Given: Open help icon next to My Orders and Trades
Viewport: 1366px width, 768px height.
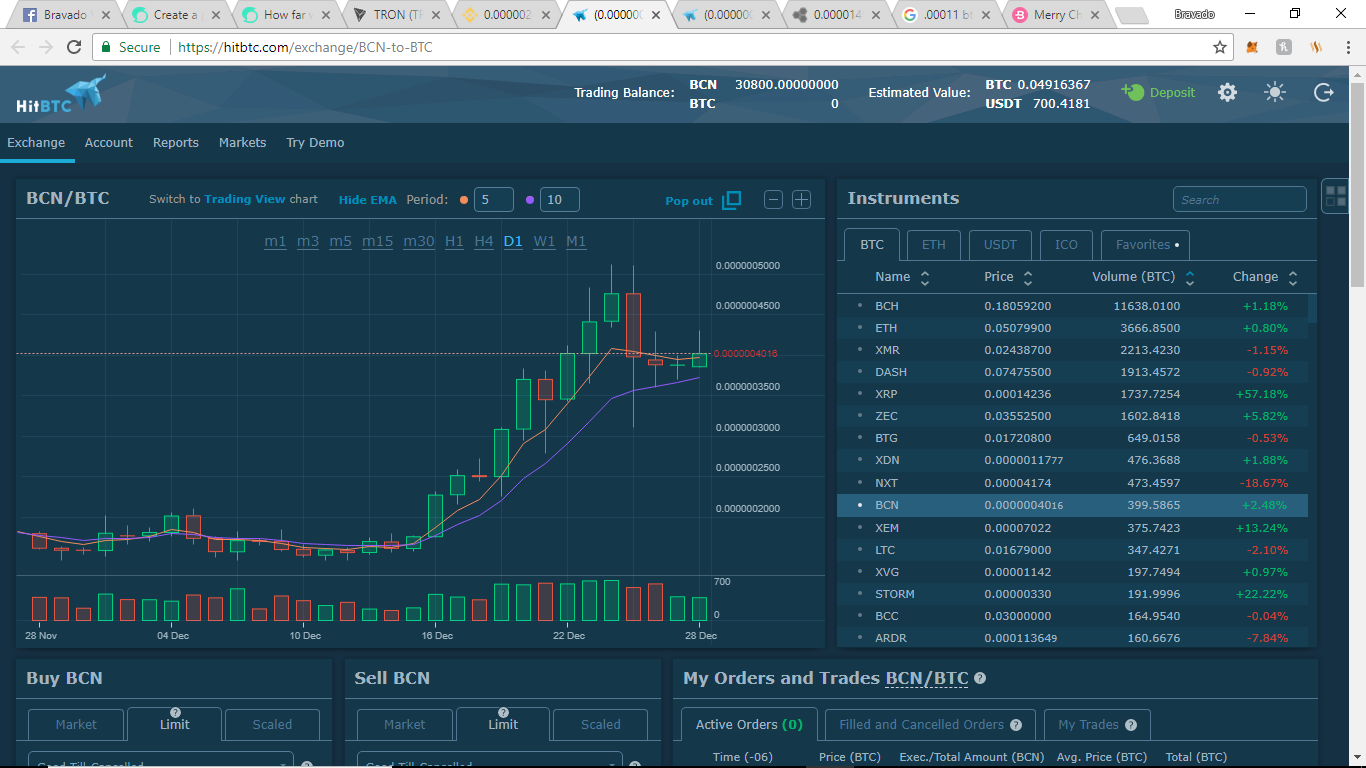Looking at the screenshot, I should coord(980,678).
